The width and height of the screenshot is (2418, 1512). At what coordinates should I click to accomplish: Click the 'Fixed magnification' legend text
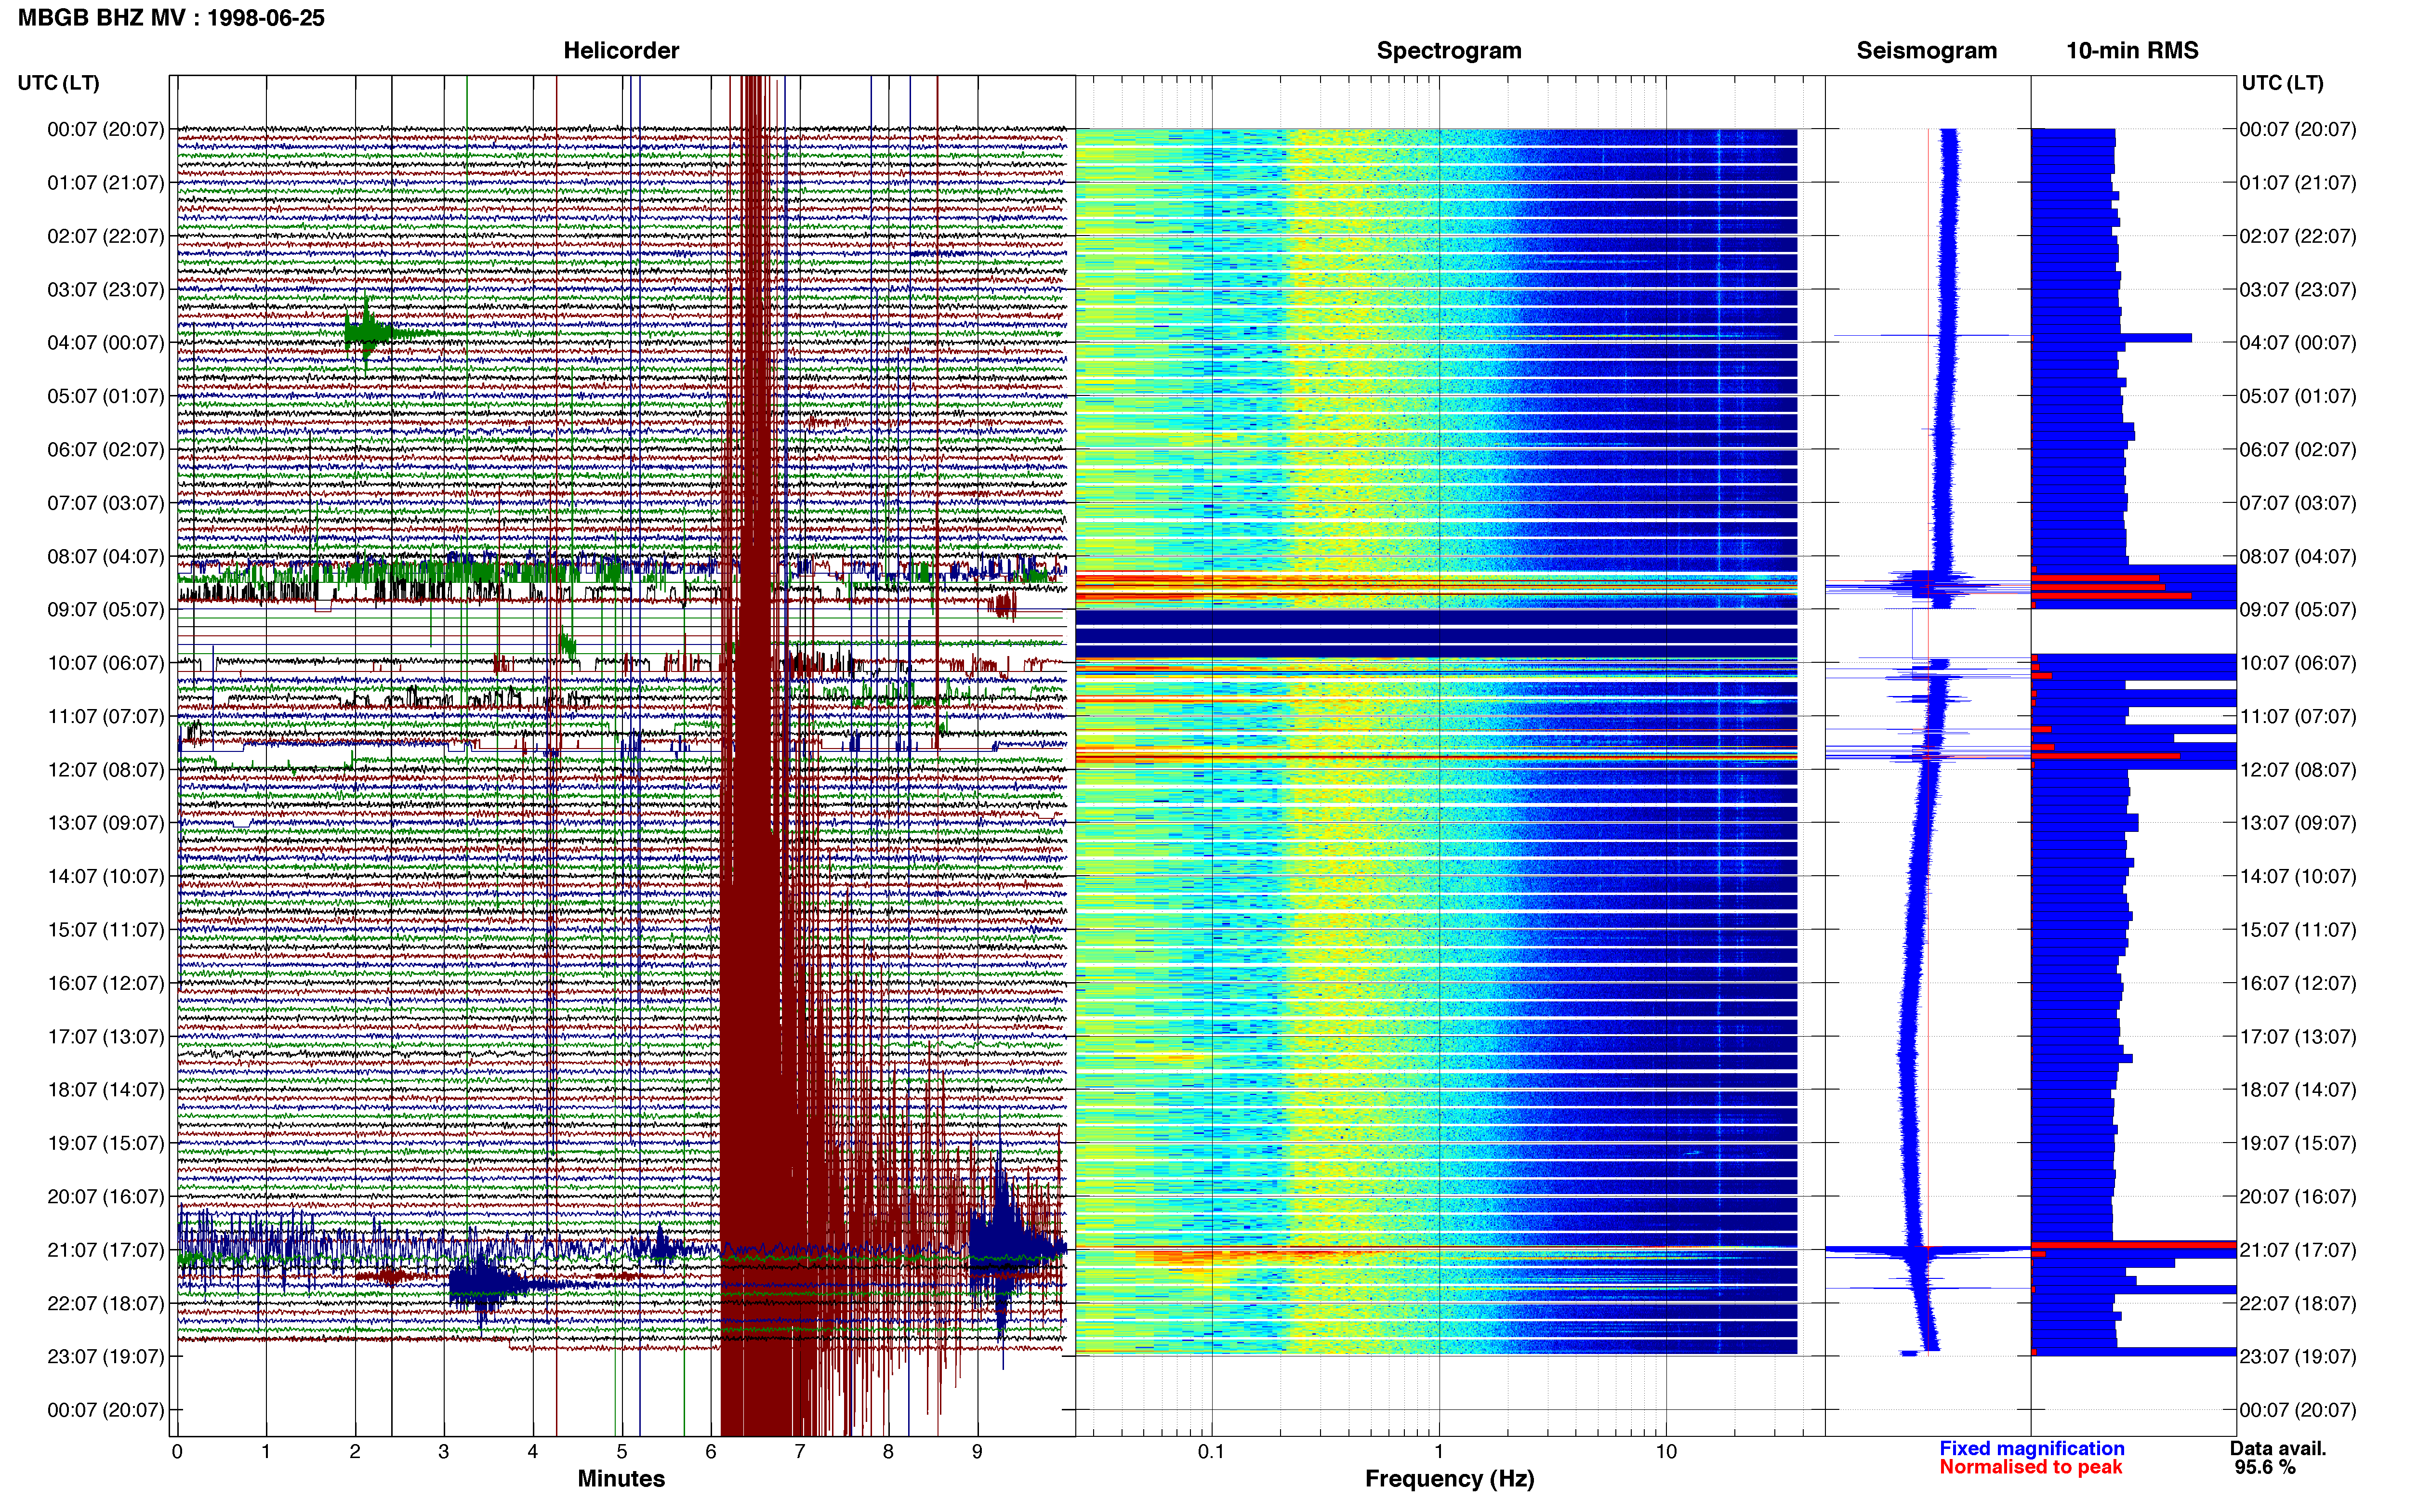[x=2031, y=1449]
